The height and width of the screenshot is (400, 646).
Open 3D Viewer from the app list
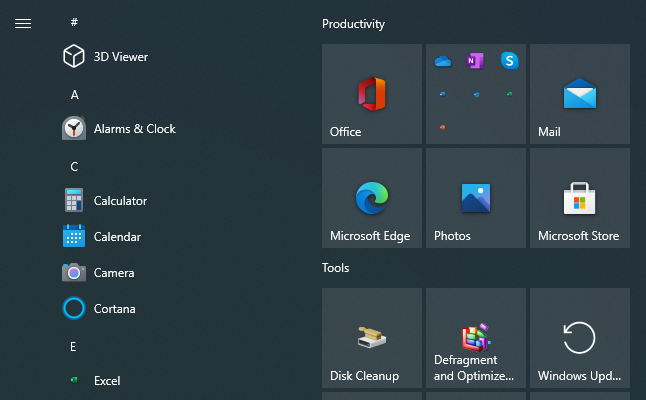[x=105, y=56]
